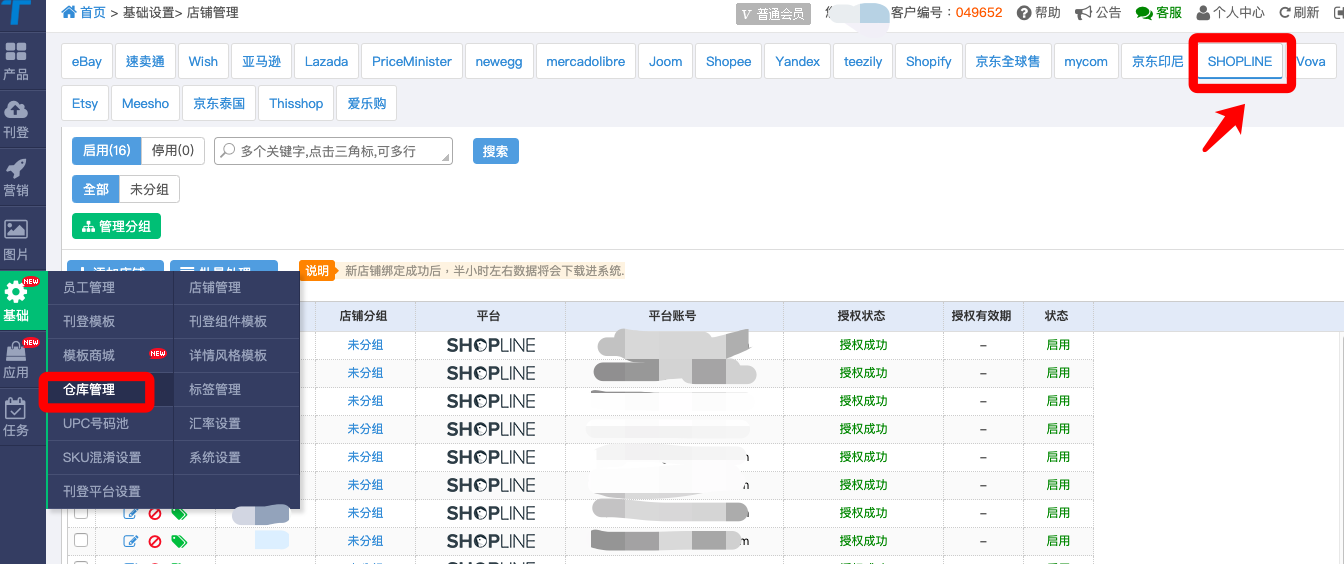Switch to the Yandex platform tab
The height and width of the screenshot is (564, 1344).
click(x=798, y=61)
